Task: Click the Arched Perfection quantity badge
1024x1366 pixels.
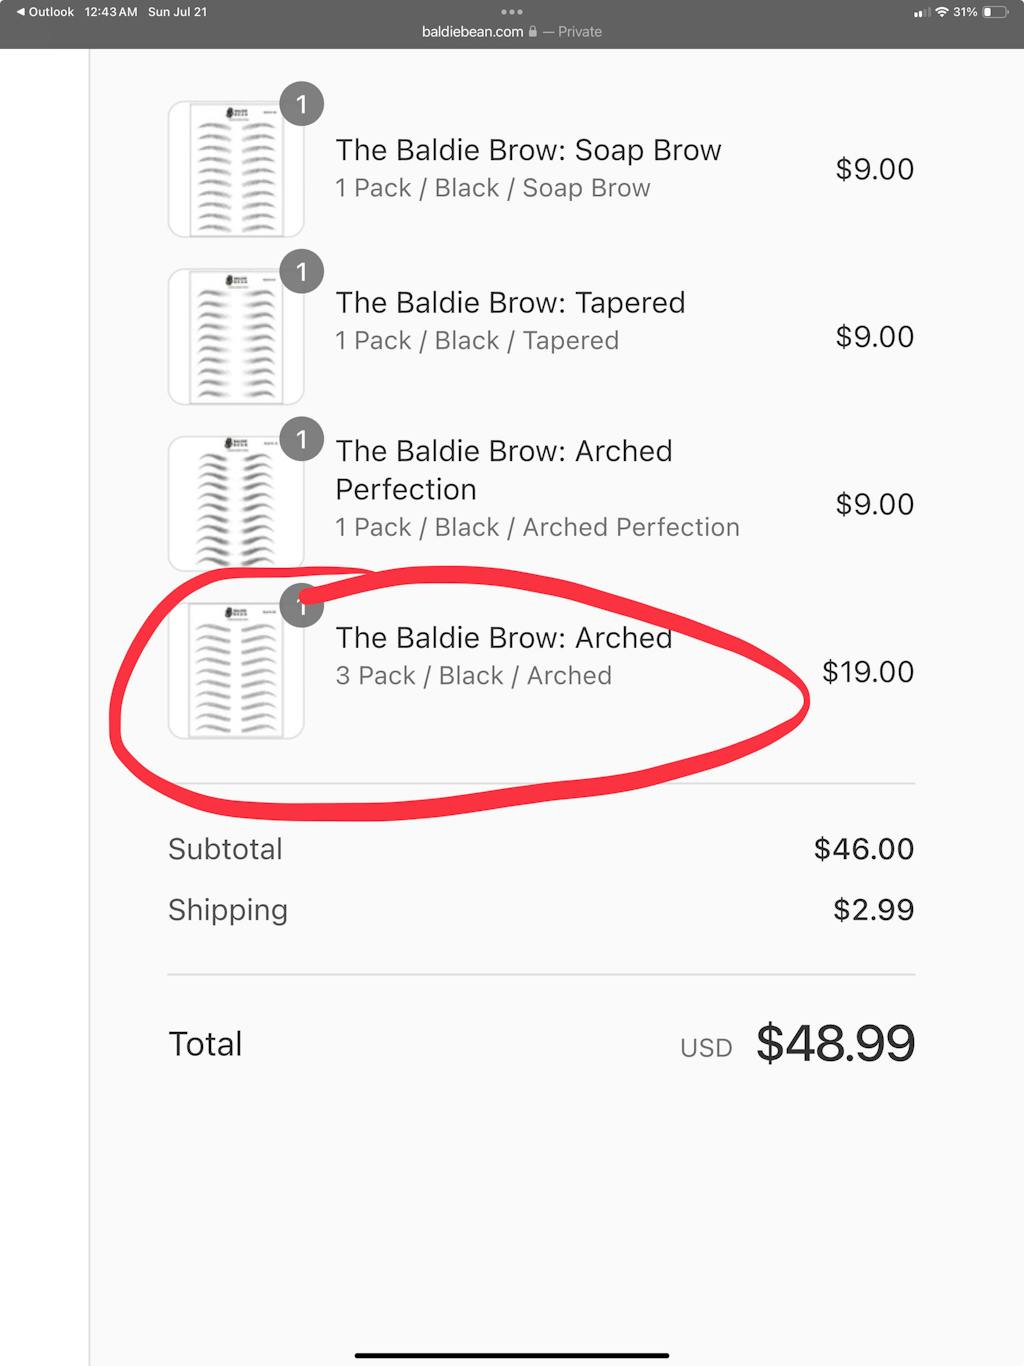Action: (302, 440)
